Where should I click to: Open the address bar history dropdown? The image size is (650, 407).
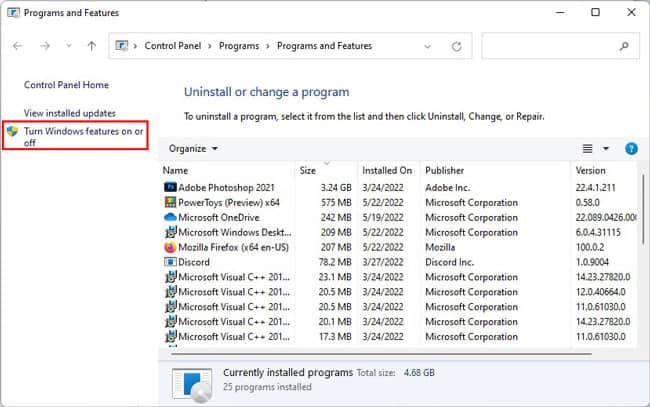pos(427,46)
